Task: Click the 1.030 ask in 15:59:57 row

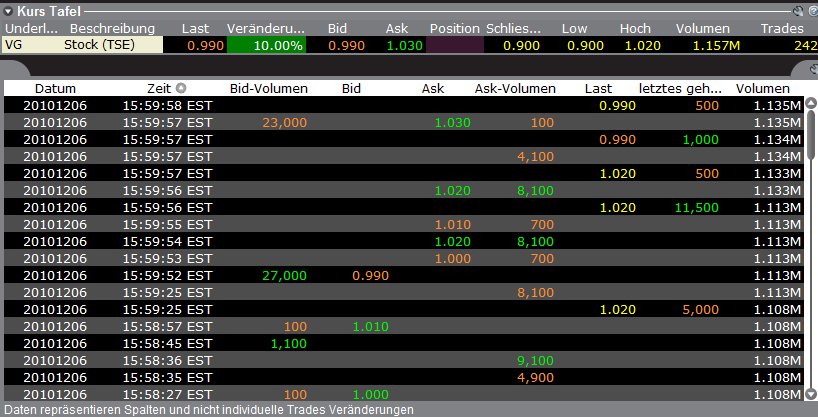Action: 453,123
